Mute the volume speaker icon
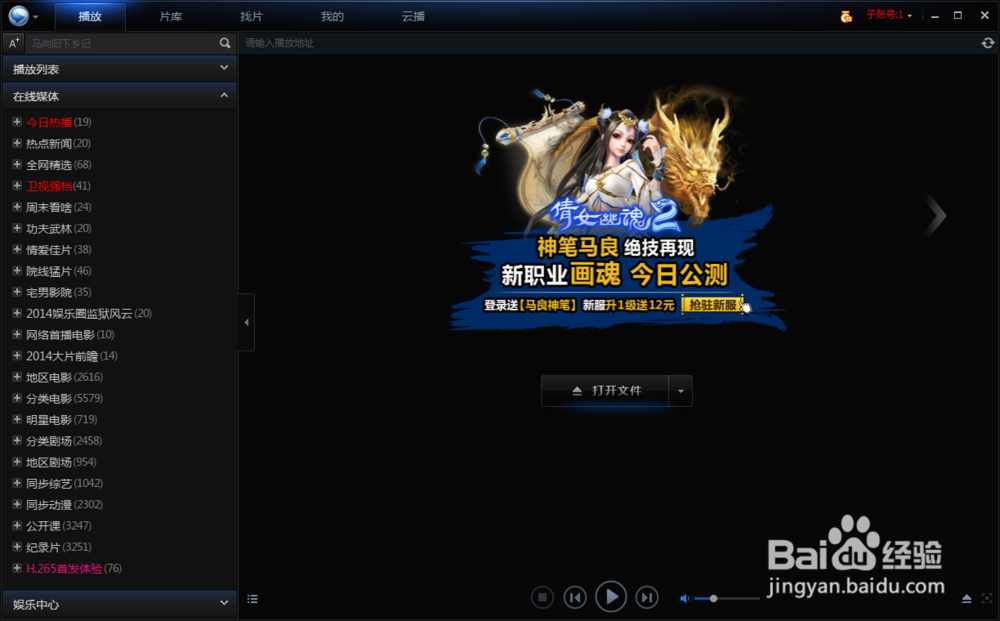 tap(684, 598)
